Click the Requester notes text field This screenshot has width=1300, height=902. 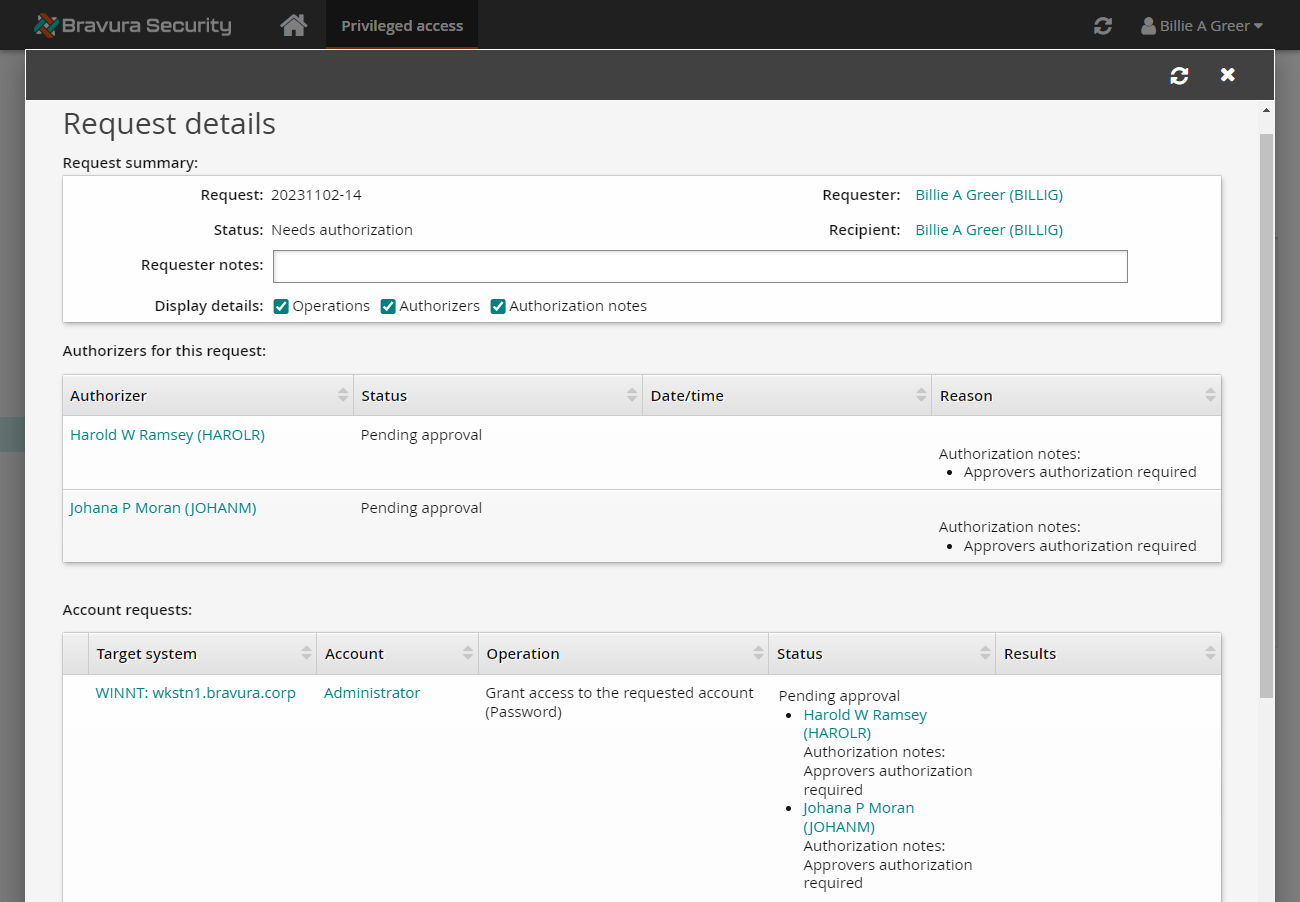pyautogui.click(x=700, y=266)
